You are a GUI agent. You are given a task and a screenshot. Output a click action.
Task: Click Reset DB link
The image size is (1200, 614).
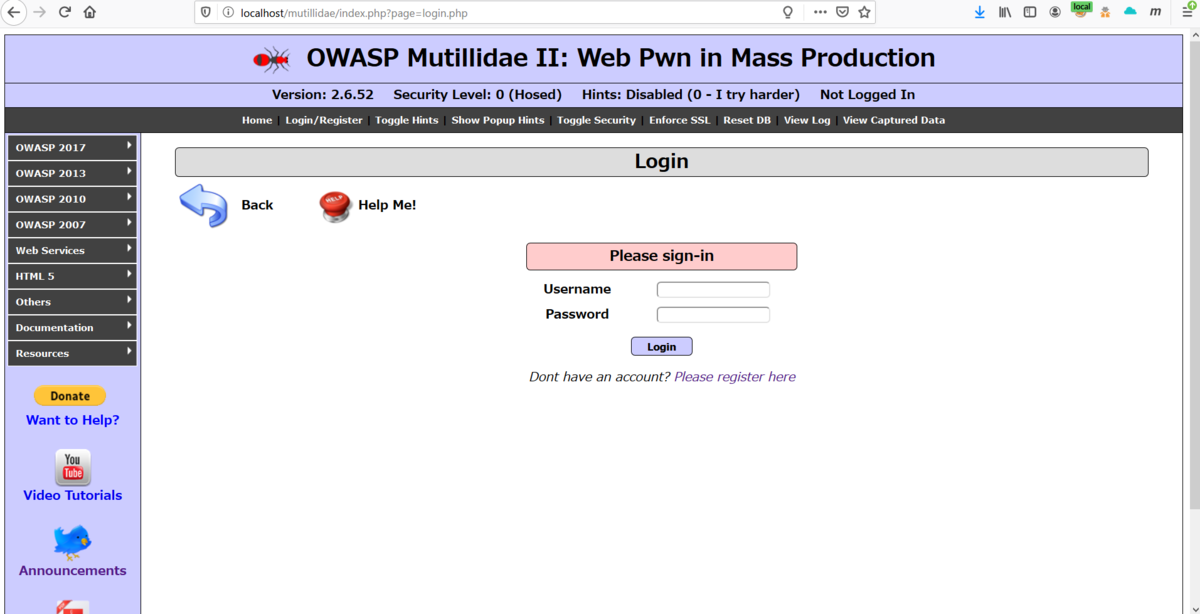point(747,120)
